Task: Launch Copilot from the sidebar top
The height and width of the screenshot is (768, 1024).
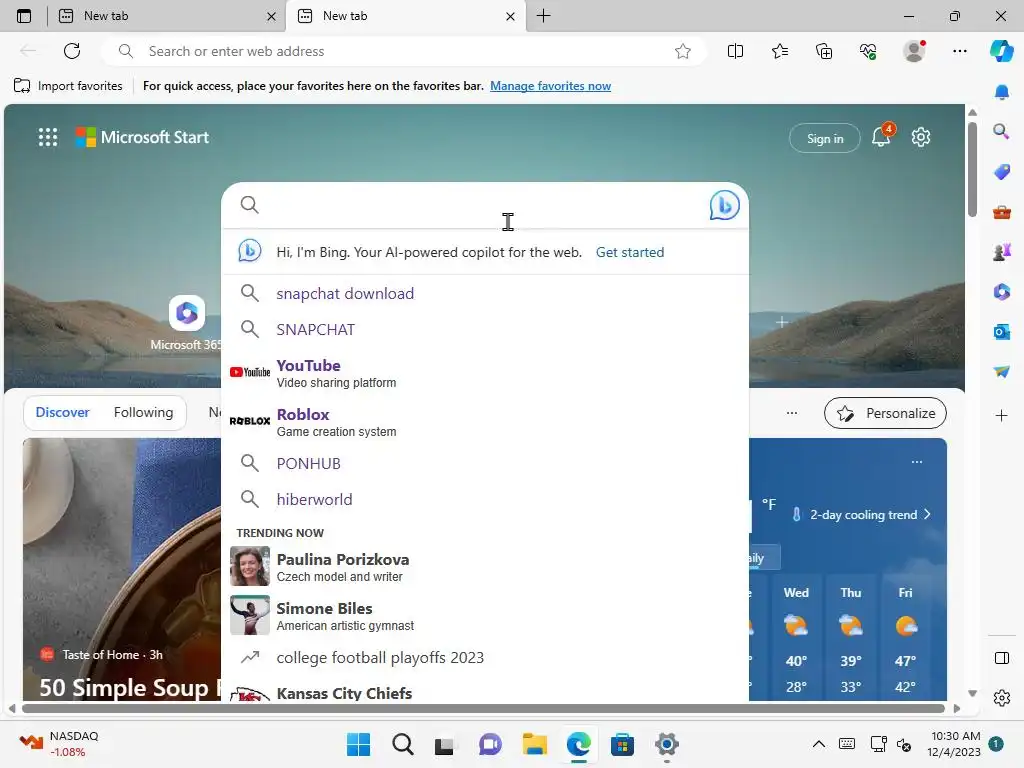Action: (x=1001, y=51)
